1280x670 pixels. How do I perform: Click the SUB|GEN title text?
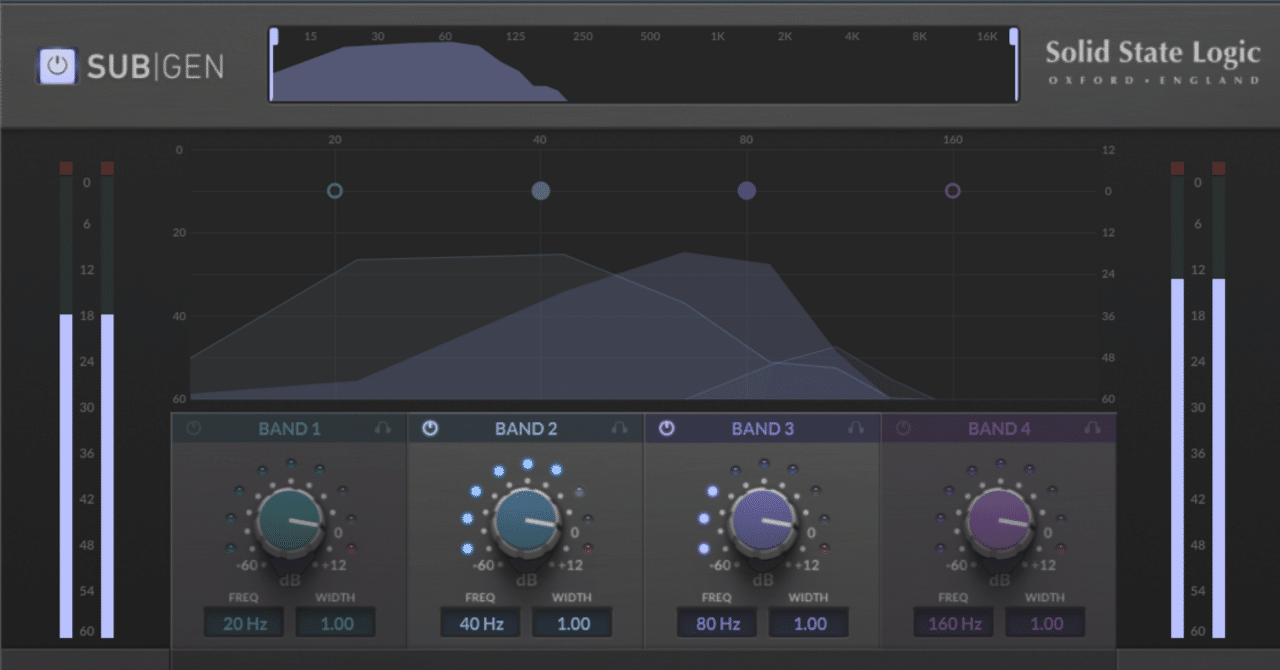(155, 67)
